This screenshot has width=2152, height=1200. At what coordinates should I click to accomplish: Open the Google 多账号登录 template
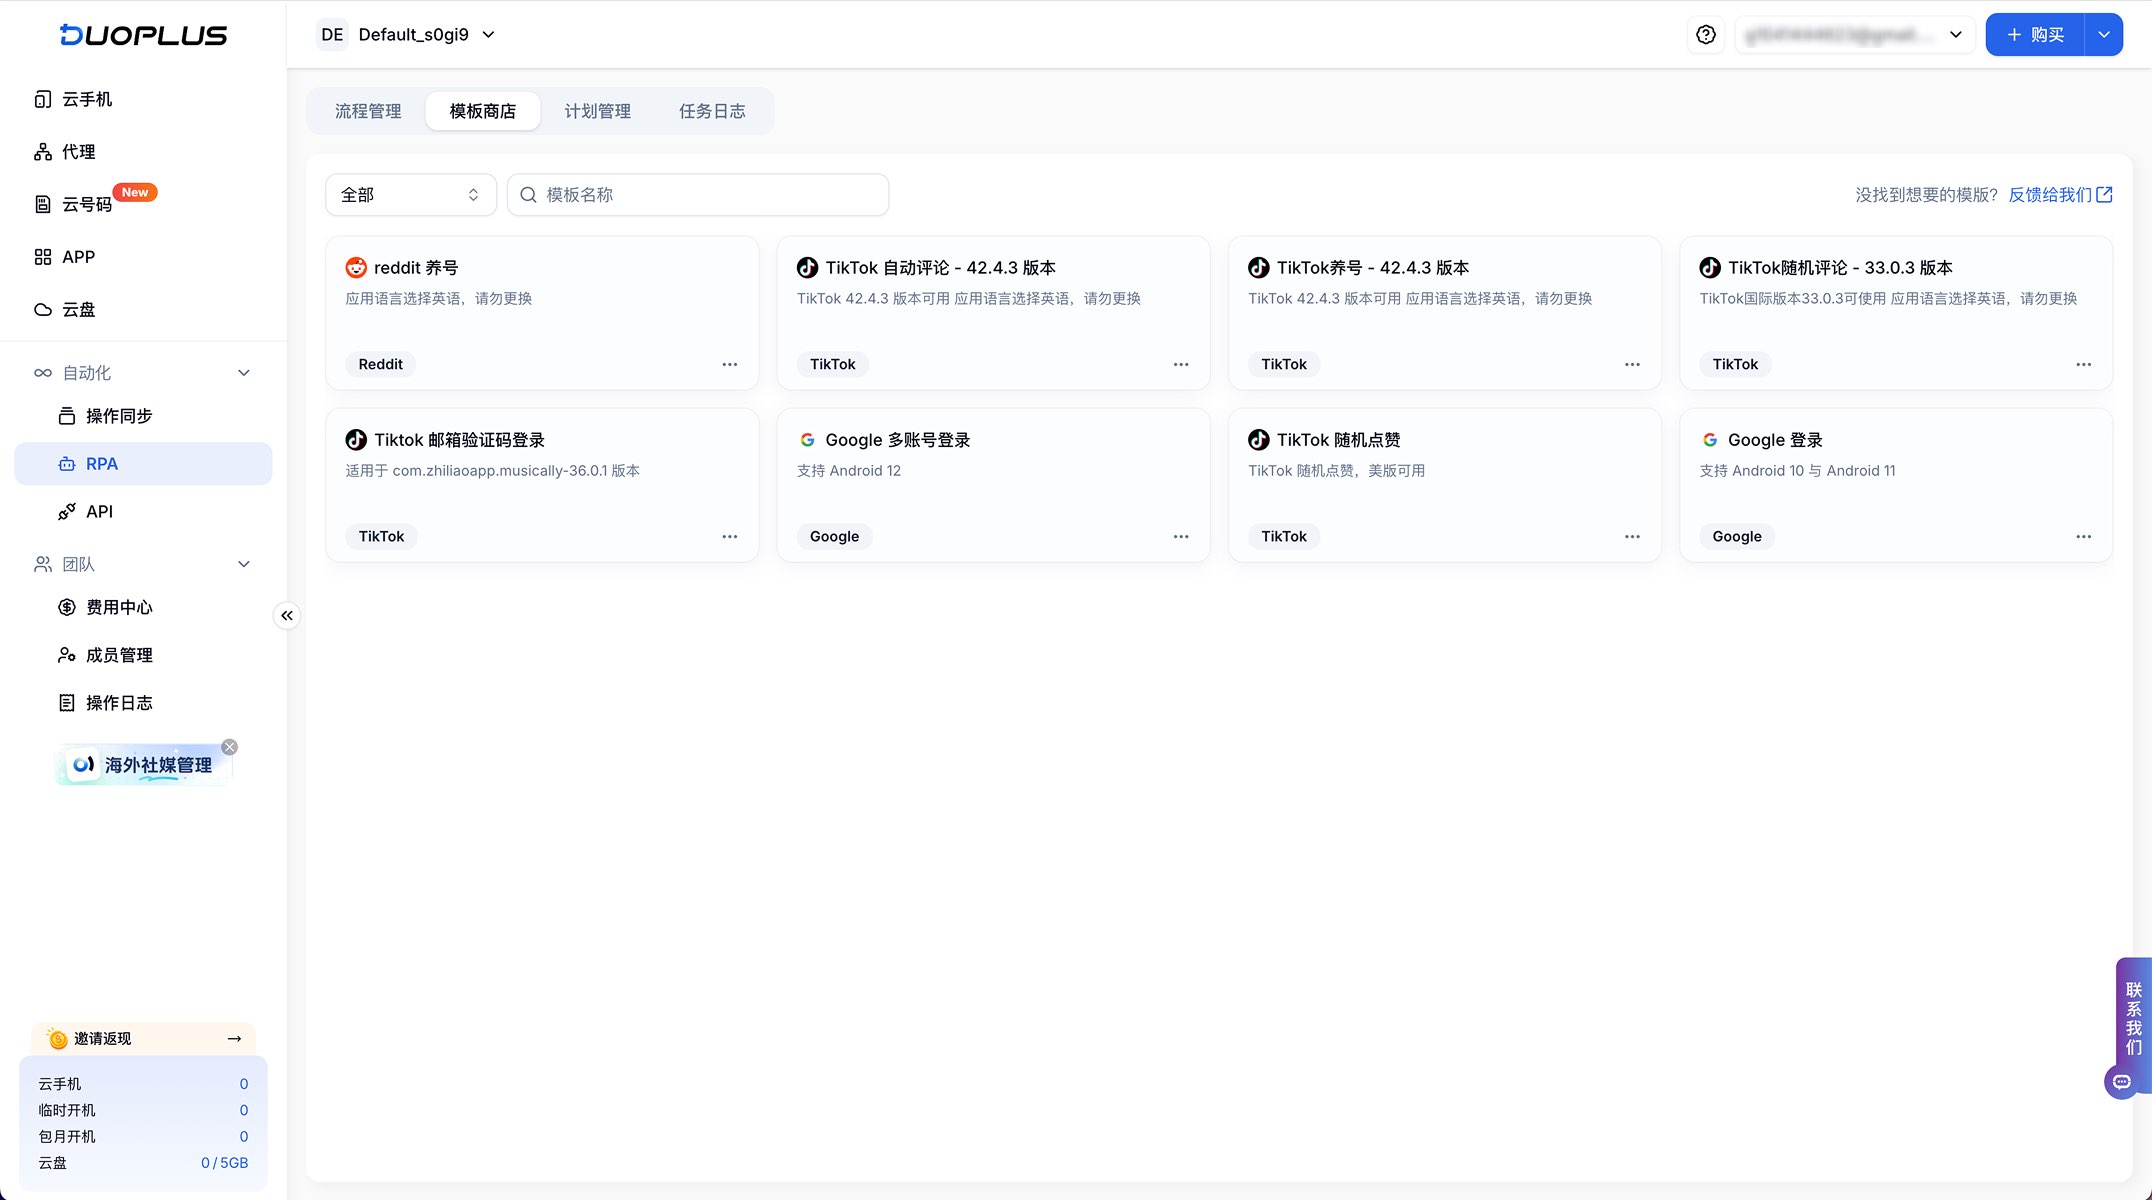tap(993, 485)
